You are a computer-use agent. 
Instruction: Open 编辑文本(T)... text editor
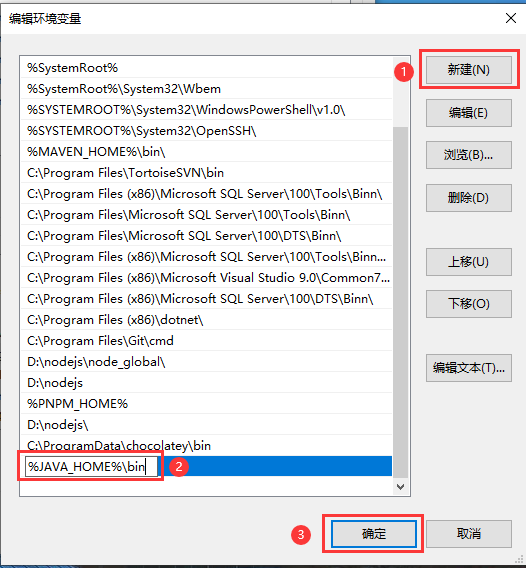point(469,368)
